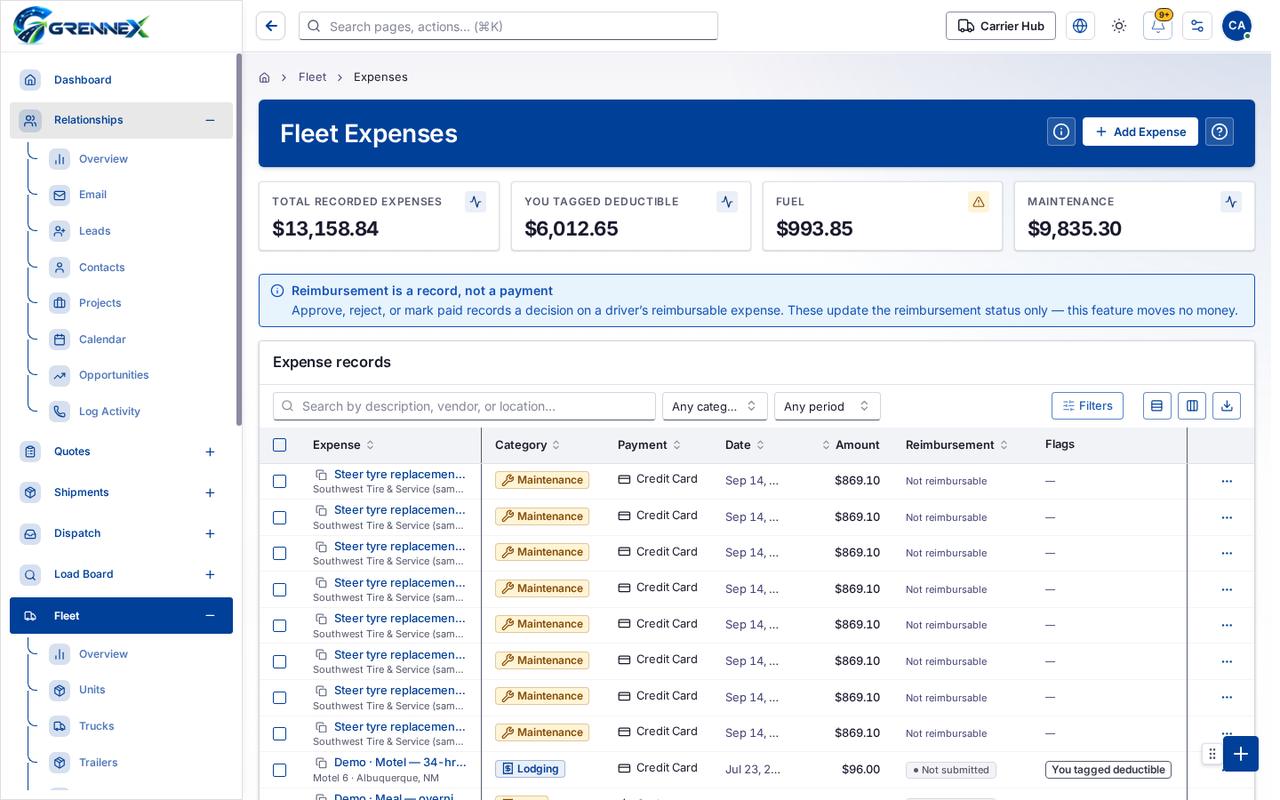The width and height of the screenshot is (1280, 800).
Task: Click the globe language icon
Action: pos(1080,26)
